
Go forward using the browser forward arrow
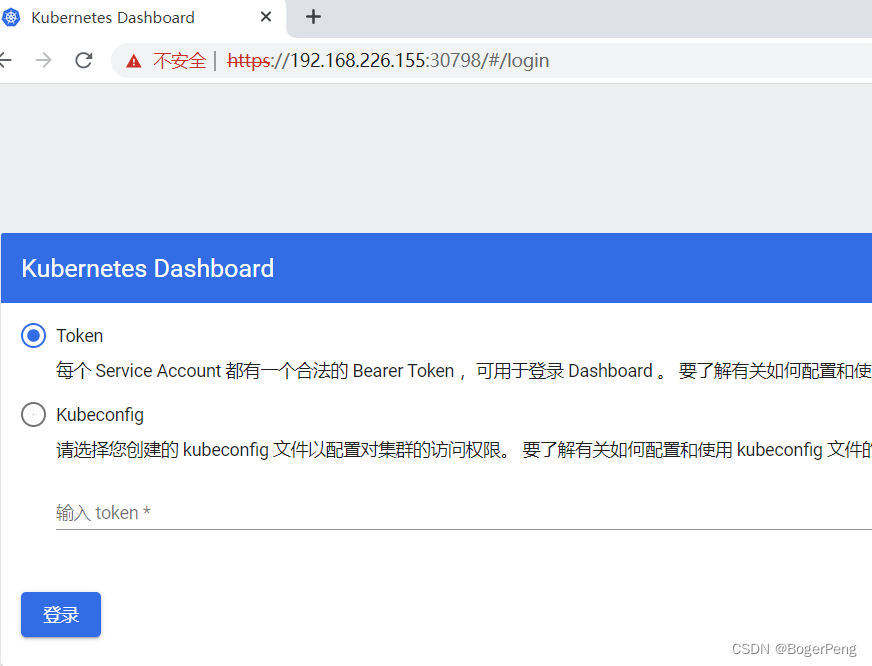click(43, 59)
